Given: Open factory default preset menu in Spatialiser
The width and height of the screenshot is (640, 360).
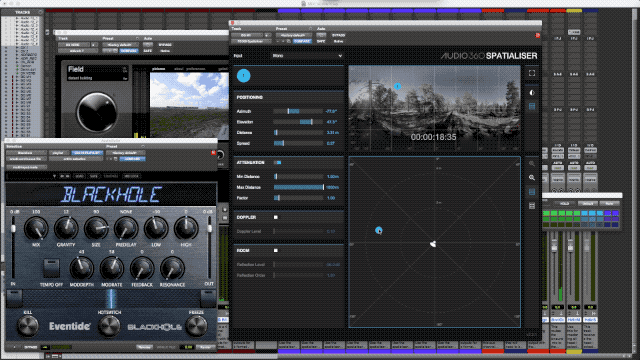Looking at the screenshot, I should tap(293, 36).
